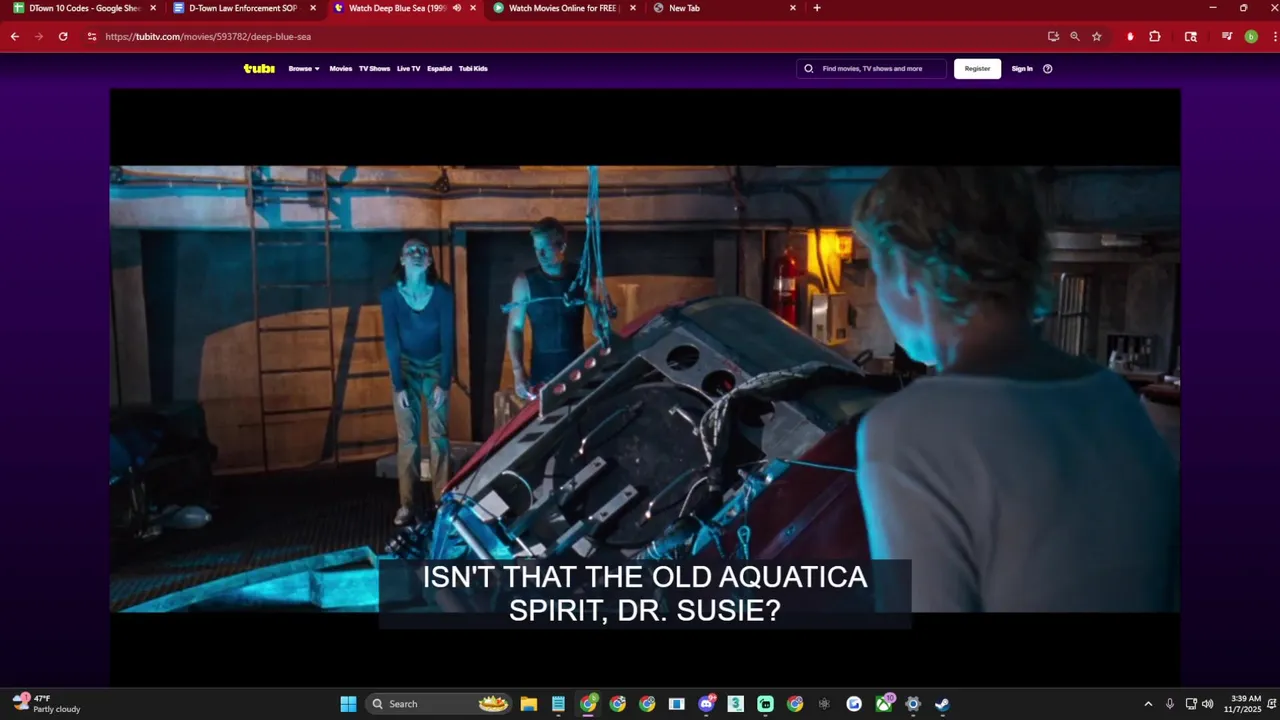
Task: Open the Settings gear from the taskbar
Action: tap(913, 704)
